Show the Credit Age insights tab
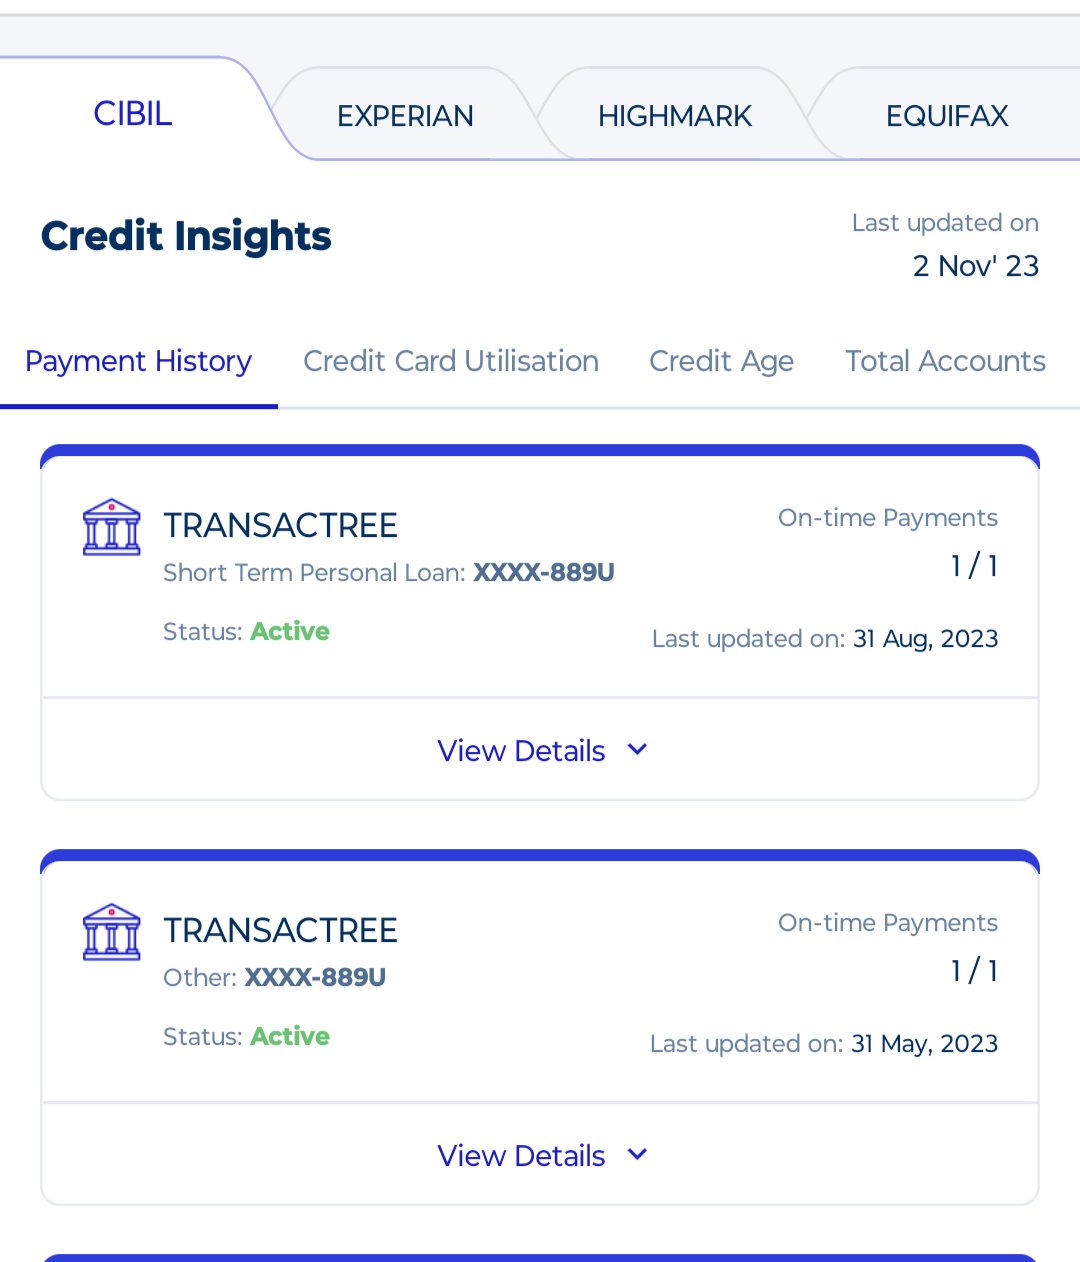The height and width of the screenshot is (1262, 1080). [x=721, y=361]
